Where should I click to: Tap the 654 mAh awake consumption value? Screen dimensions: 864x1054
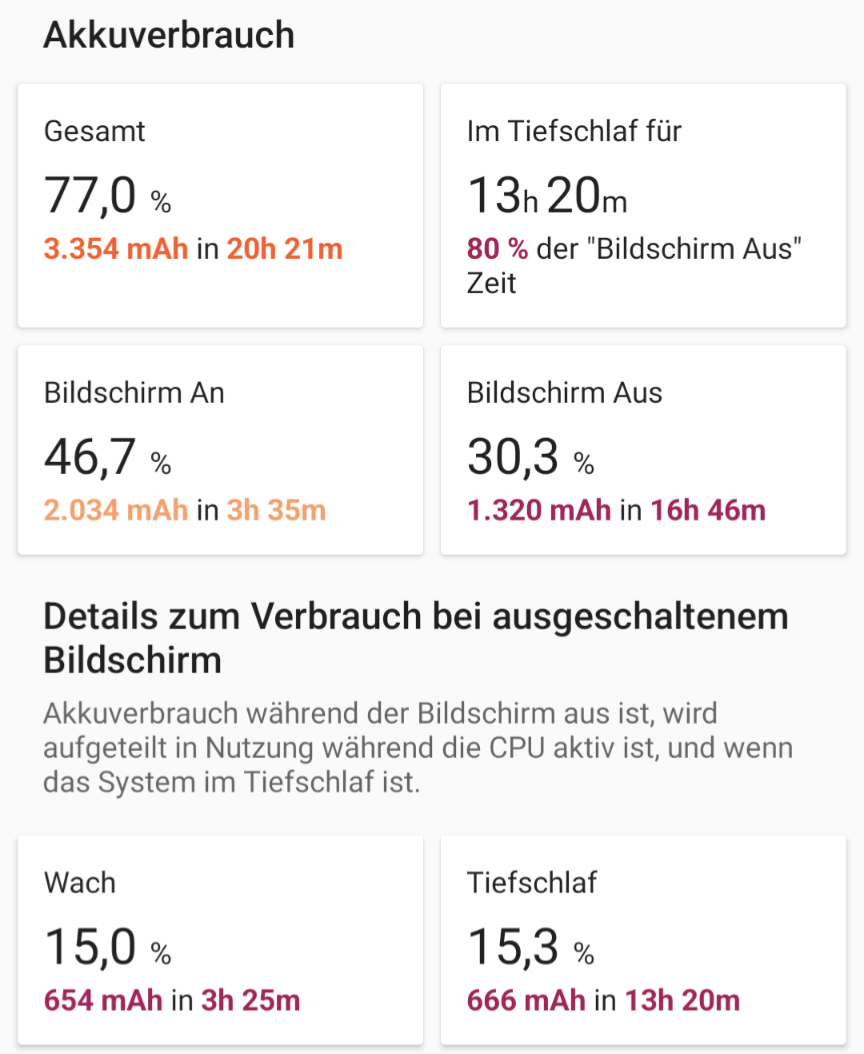[x=103, y=1000]
